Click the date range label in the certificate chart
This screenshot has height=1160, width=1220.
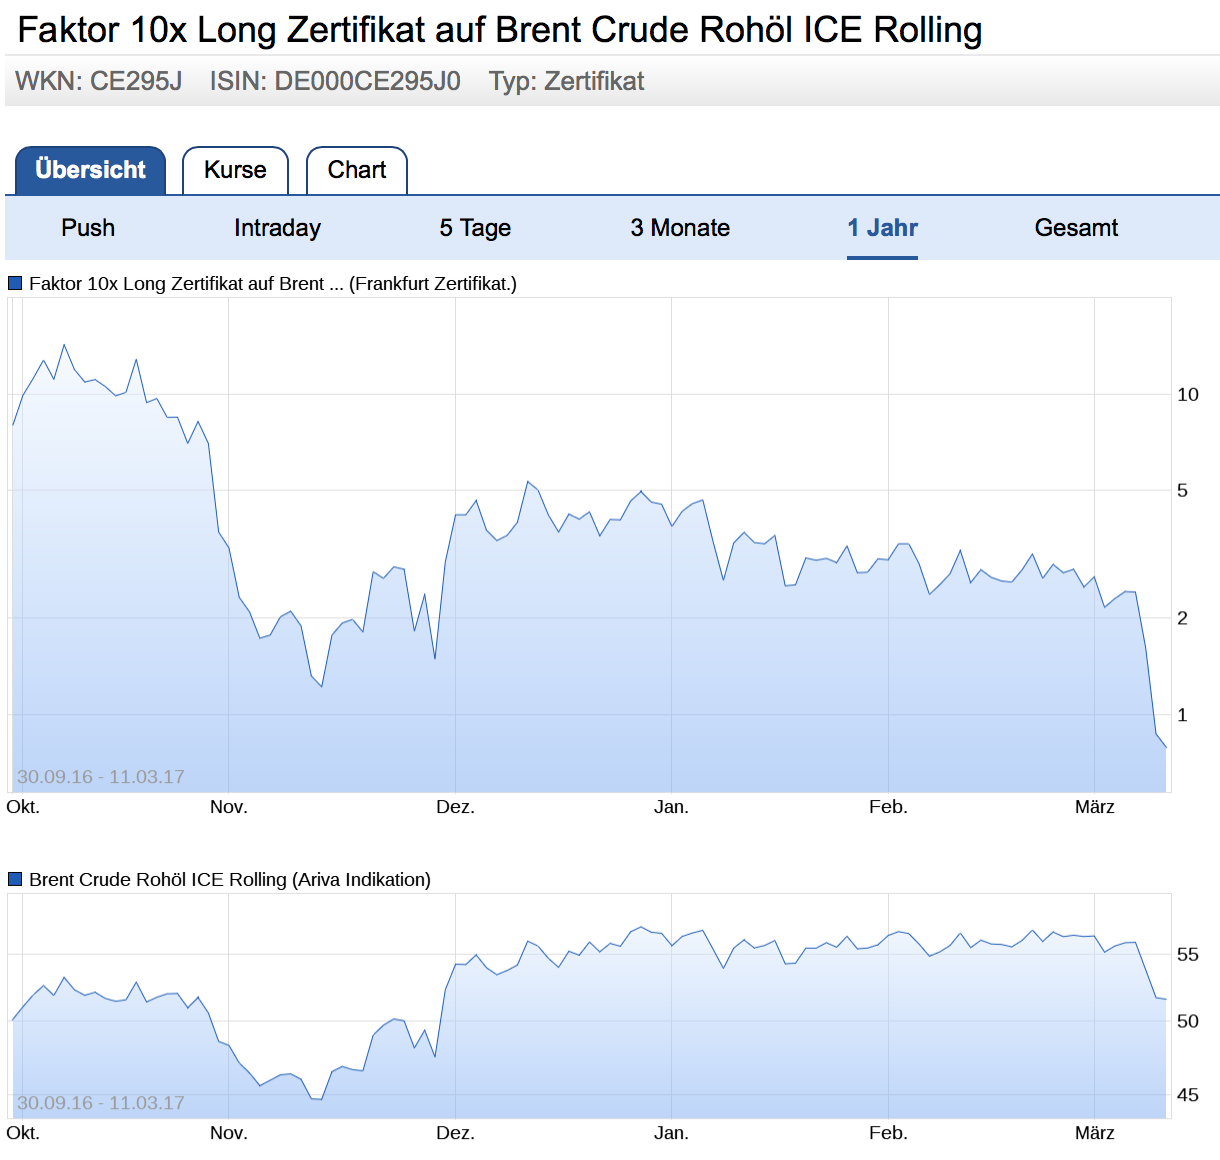click(101, 777)
